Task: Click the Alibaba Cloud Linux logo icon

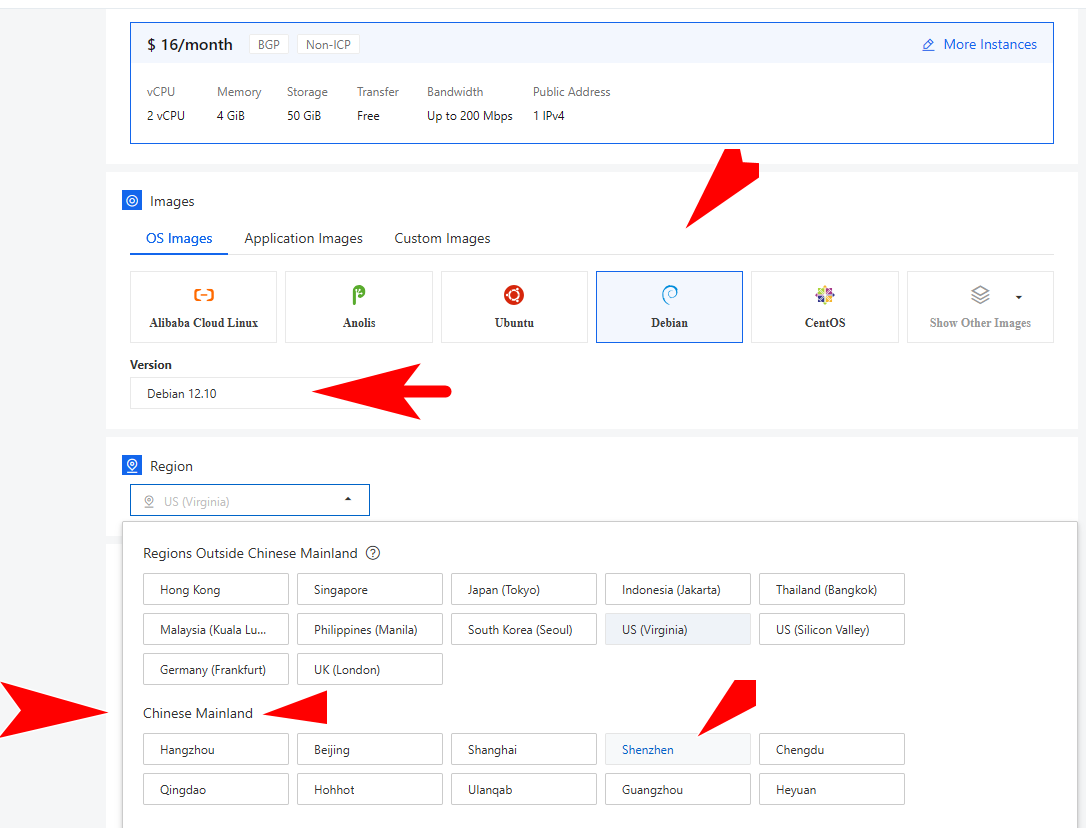Action: click(x=204, y=295)
